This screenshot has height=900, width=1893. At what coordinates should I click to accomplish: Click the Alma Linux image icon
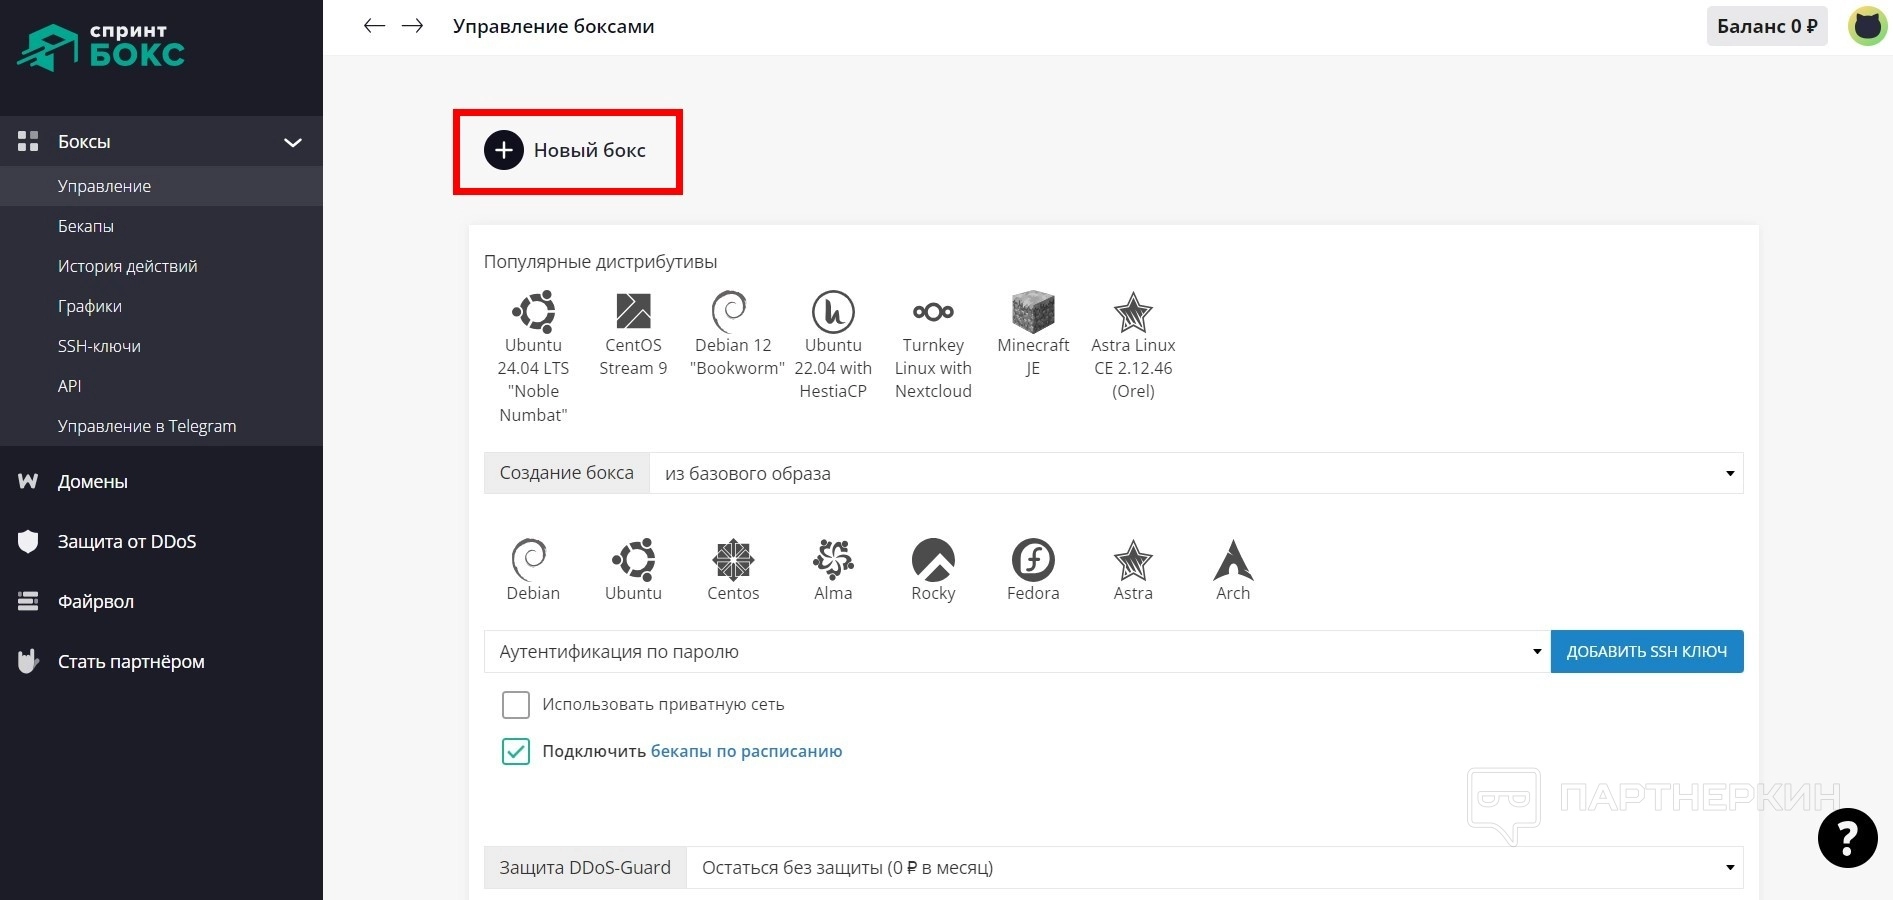[x=833, y=560]
